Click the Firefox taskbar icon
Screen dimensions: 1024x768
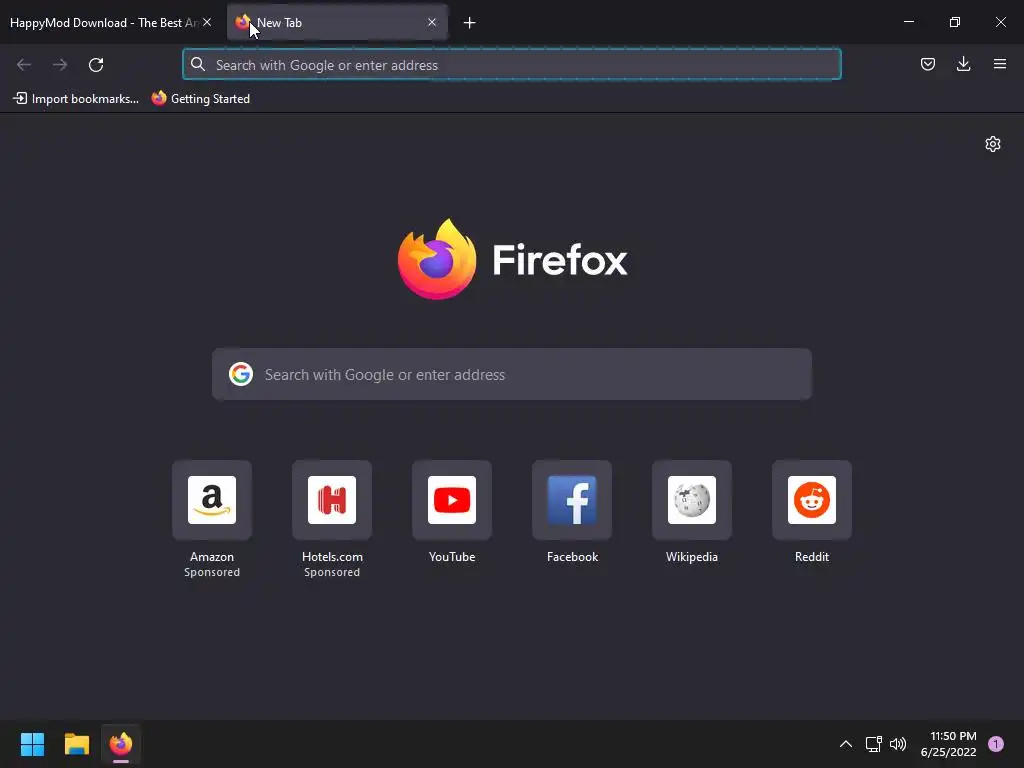click(x=121, y=744)
